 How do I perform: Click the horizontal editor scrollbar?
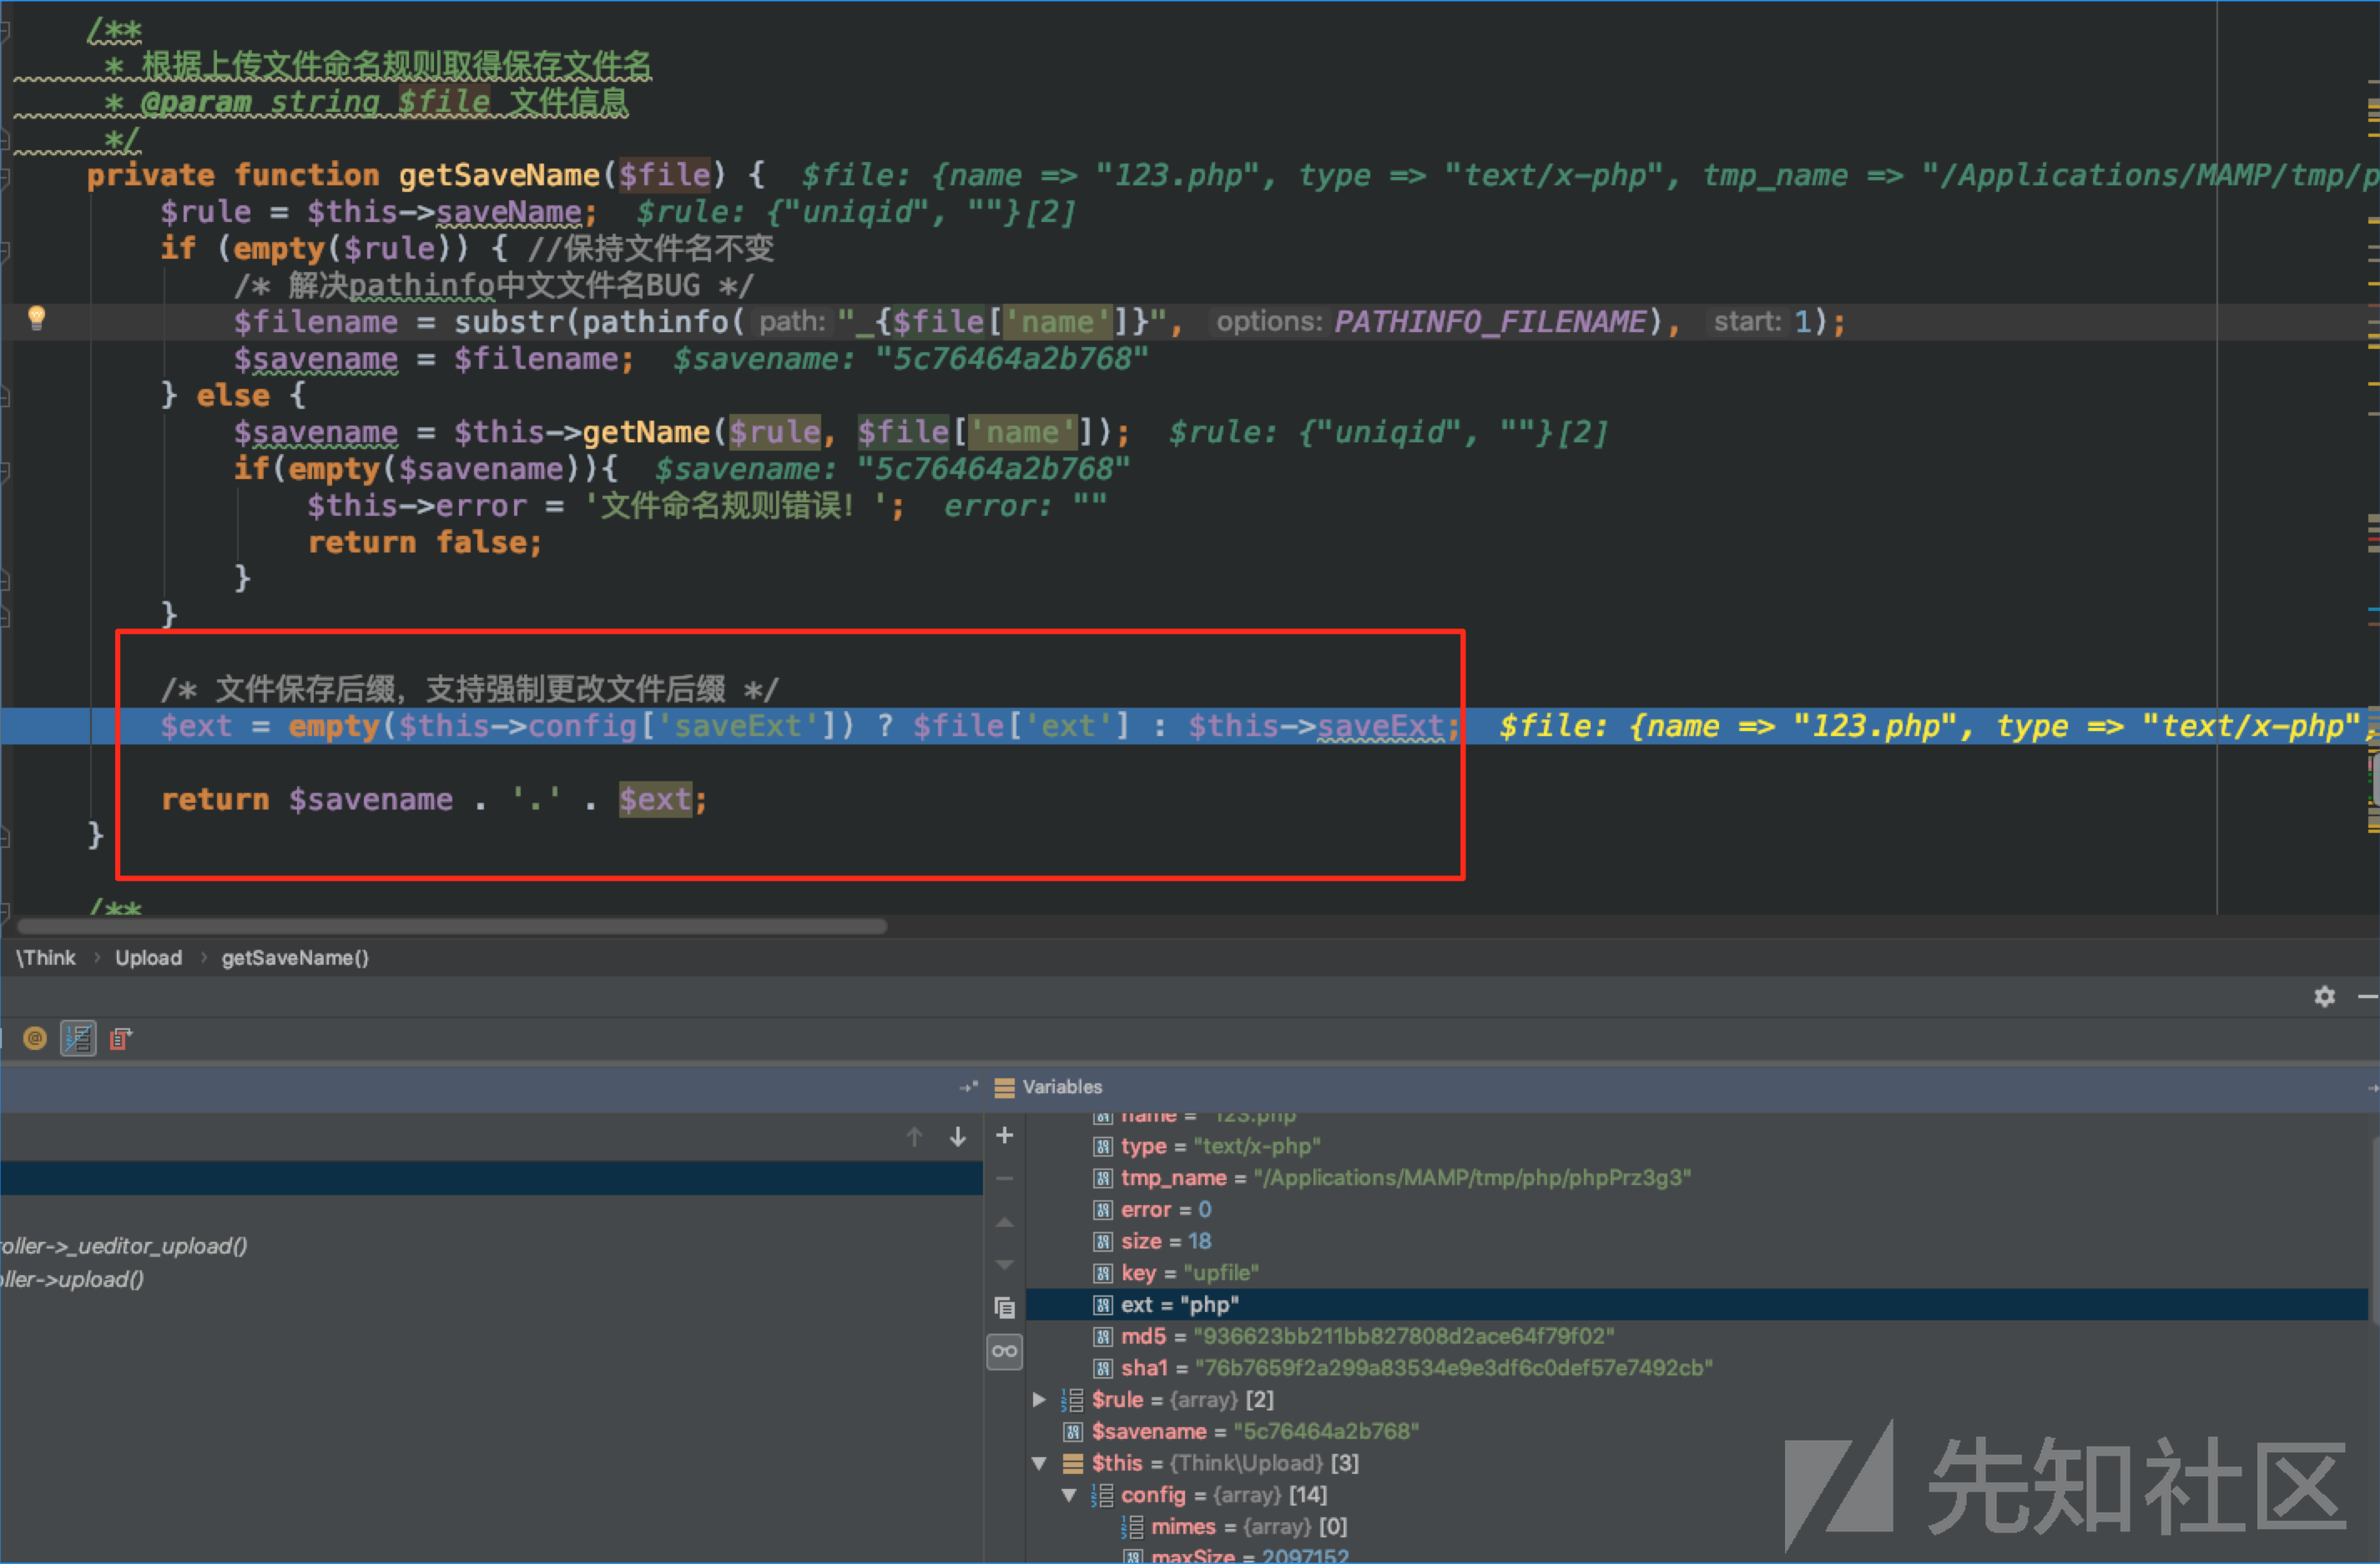452,926
